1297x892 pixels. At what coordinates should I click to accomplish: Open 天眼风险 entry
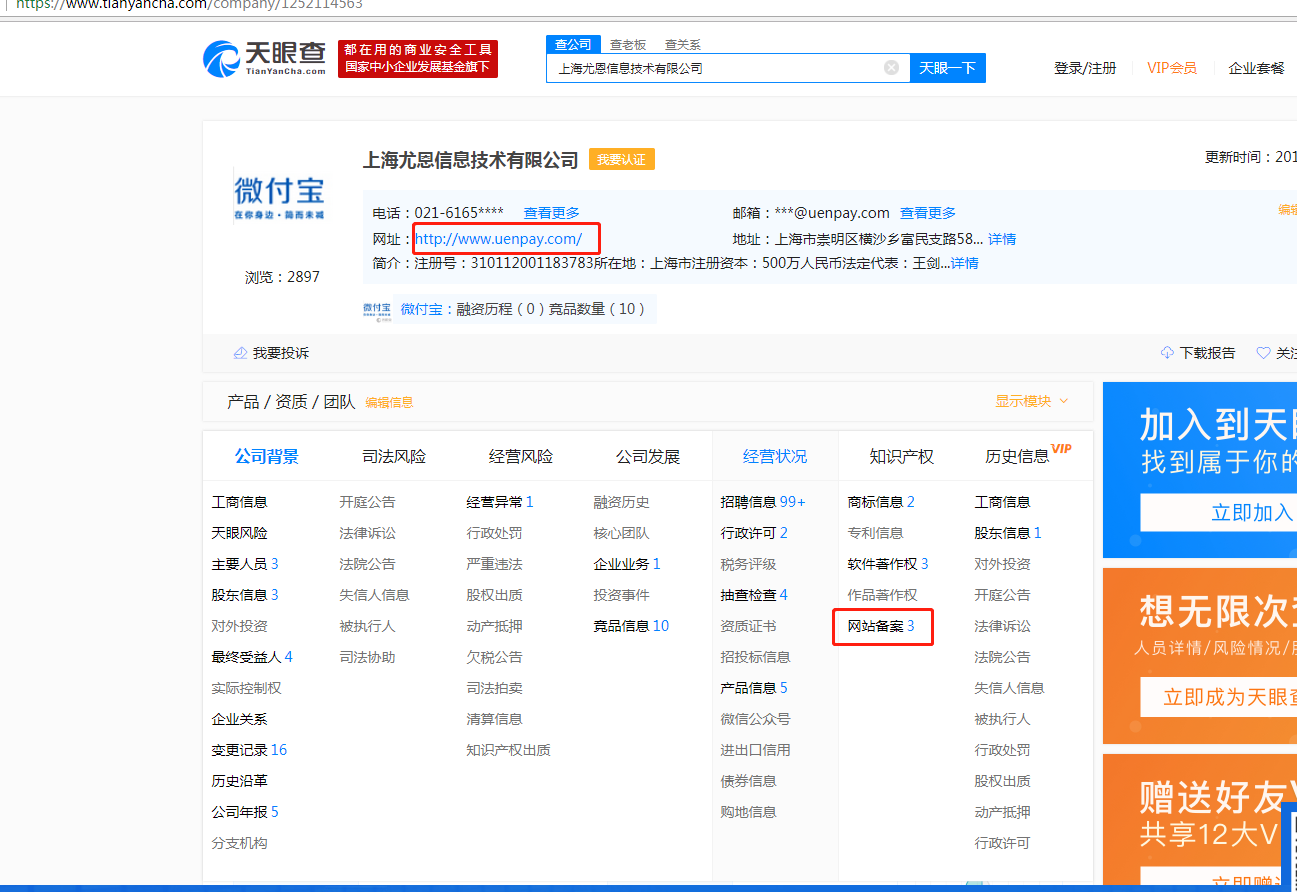pos(240,533)
